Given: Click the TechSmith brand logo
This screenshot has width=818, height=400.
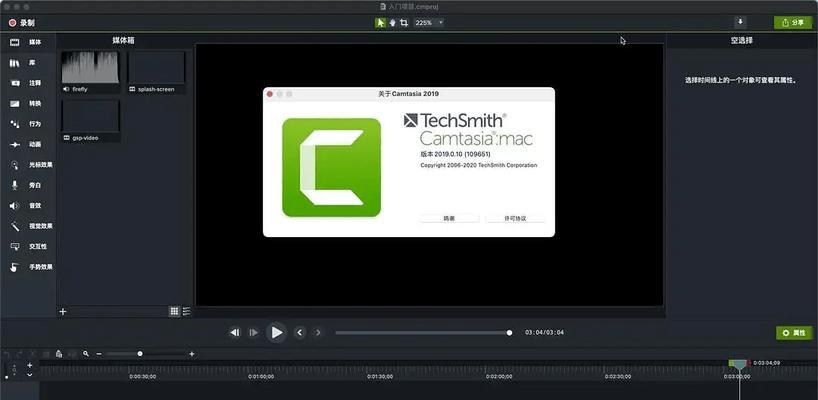Looking at the screenshot, I should click(x=455, y=120).
